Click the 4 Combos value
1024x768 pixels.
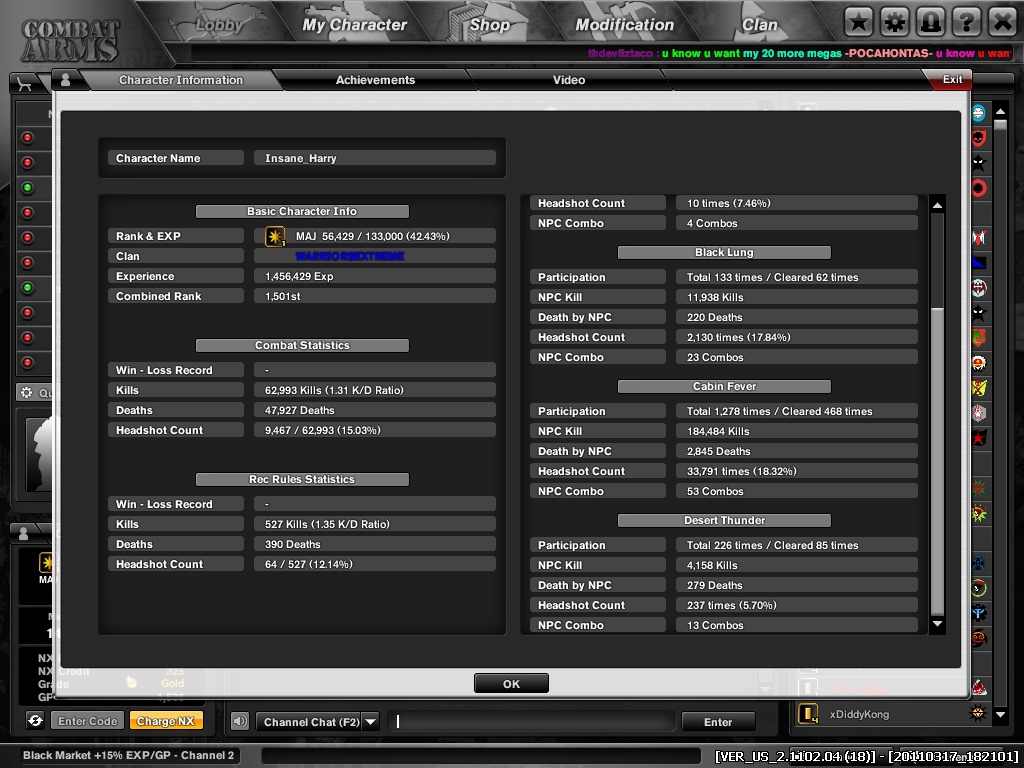point(712,223)
